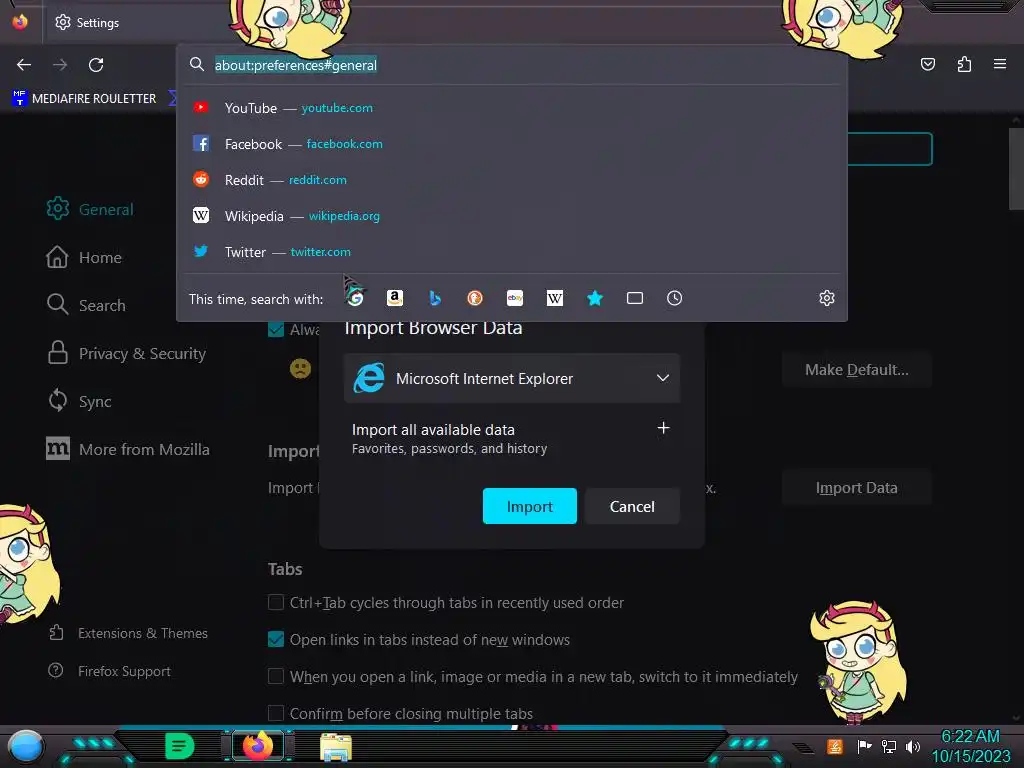Cancel the Import Browser Data dialog
The height and width of the screenshot is (768, 1024).
coord(632,506)
